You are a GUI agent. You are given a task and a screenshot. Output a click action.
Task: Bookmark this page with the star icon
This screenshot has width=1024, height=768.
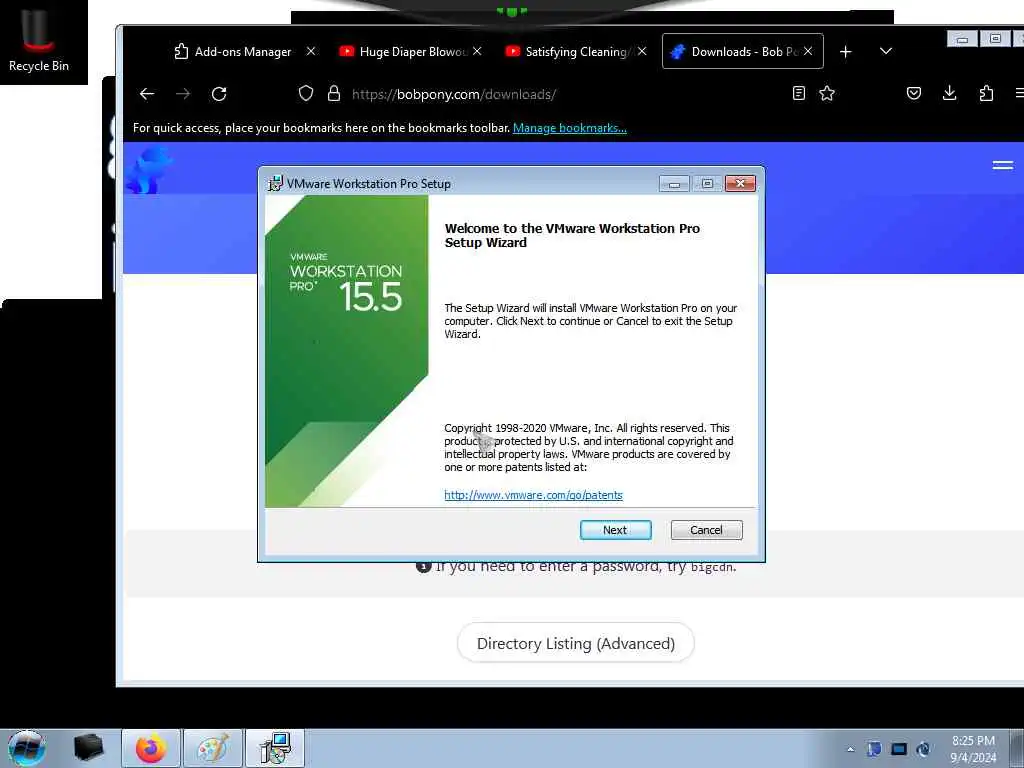827,93
